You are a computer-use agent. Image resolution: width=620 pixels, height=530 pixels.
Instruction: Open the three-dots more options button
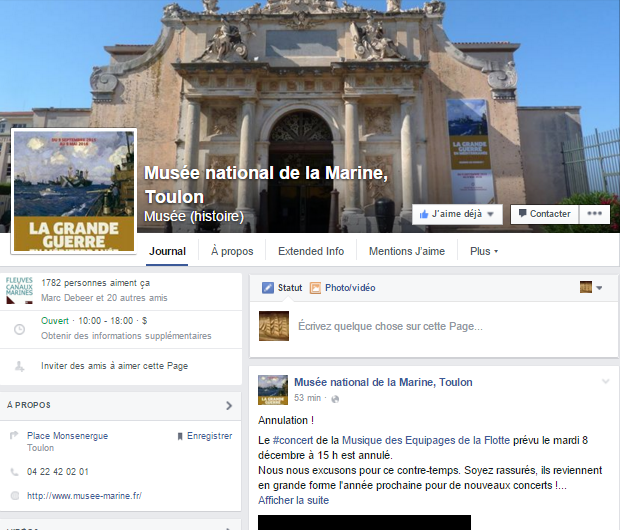pos(594,214)
